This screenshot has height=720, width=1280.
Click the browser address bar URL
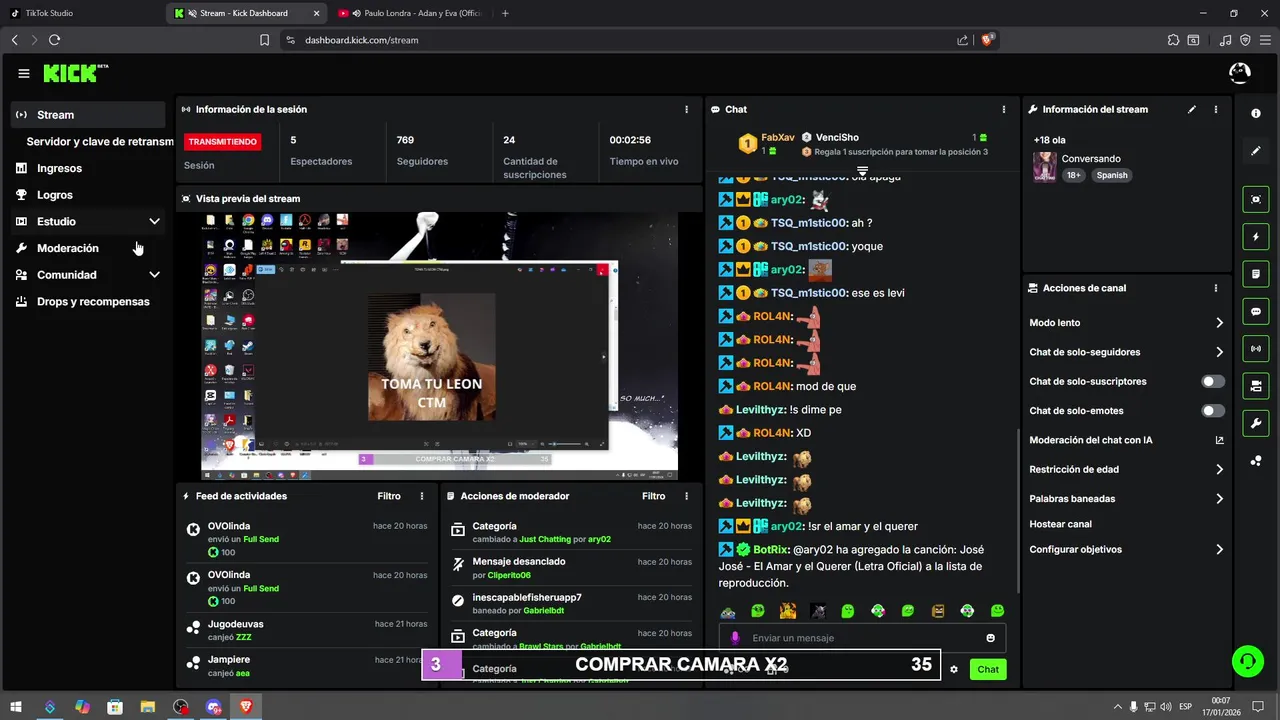click(x=361, y=40)
